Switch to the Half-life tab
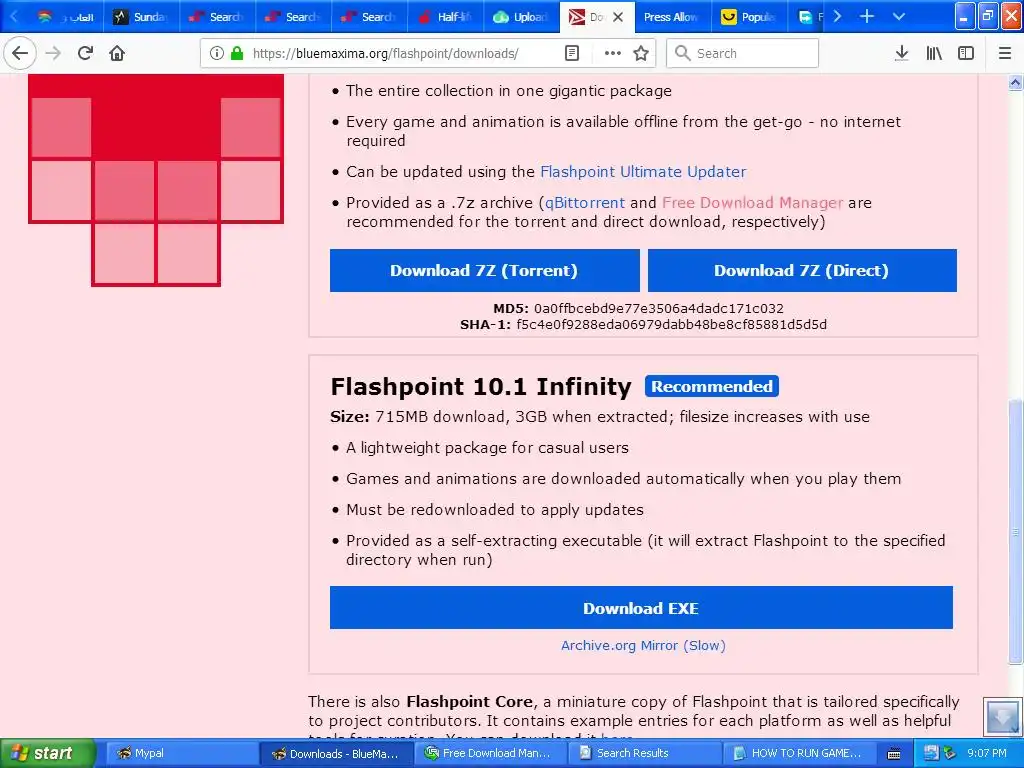This screenshot has width=1024, height=768. point(444,17)
